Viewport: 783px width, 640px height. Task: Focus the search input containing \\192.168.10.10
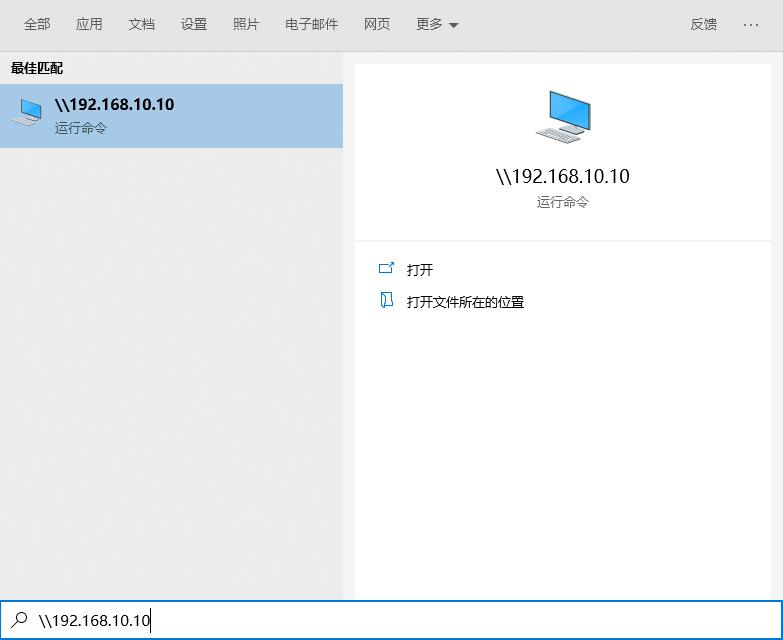coord(392,620)
